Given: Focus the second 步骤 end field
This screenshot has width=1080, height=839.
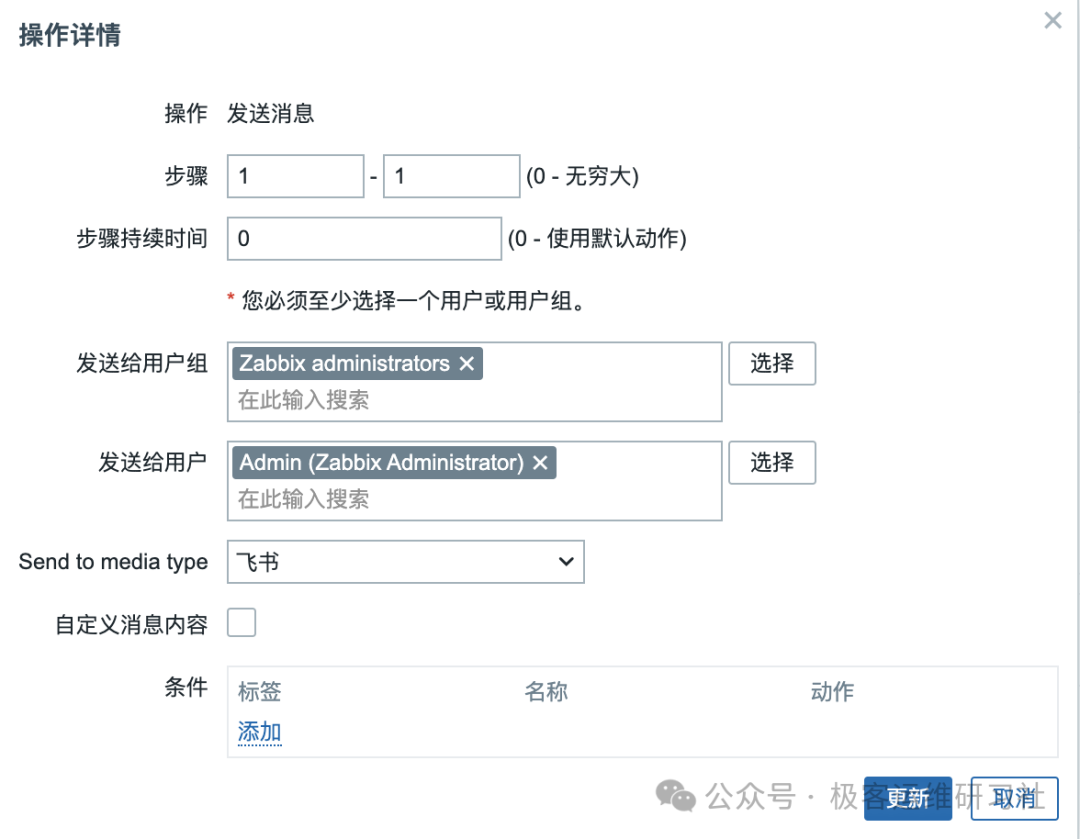Looking at the screenshot, I should [451, 176].
